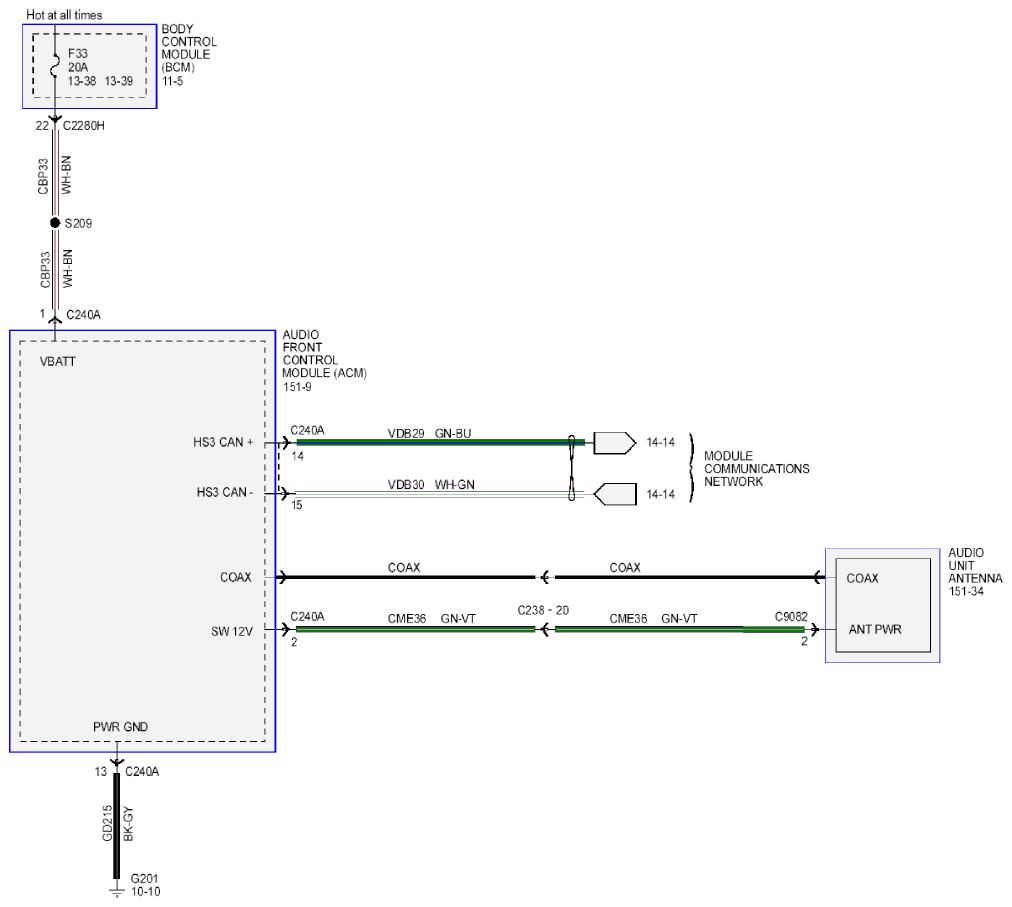The image size is (1012, 907).
Task: Click the G201 ground label
Action: [x=144, y=879]
